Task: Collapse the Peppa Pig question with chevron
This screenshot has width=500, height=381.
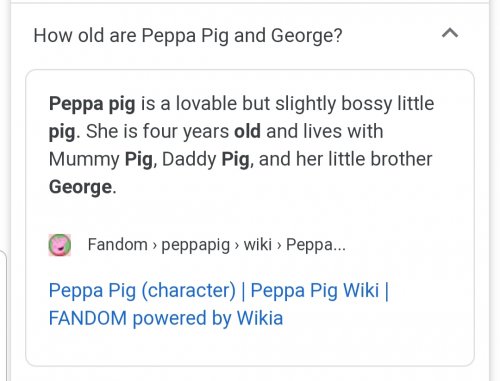Action: [450, 33]
